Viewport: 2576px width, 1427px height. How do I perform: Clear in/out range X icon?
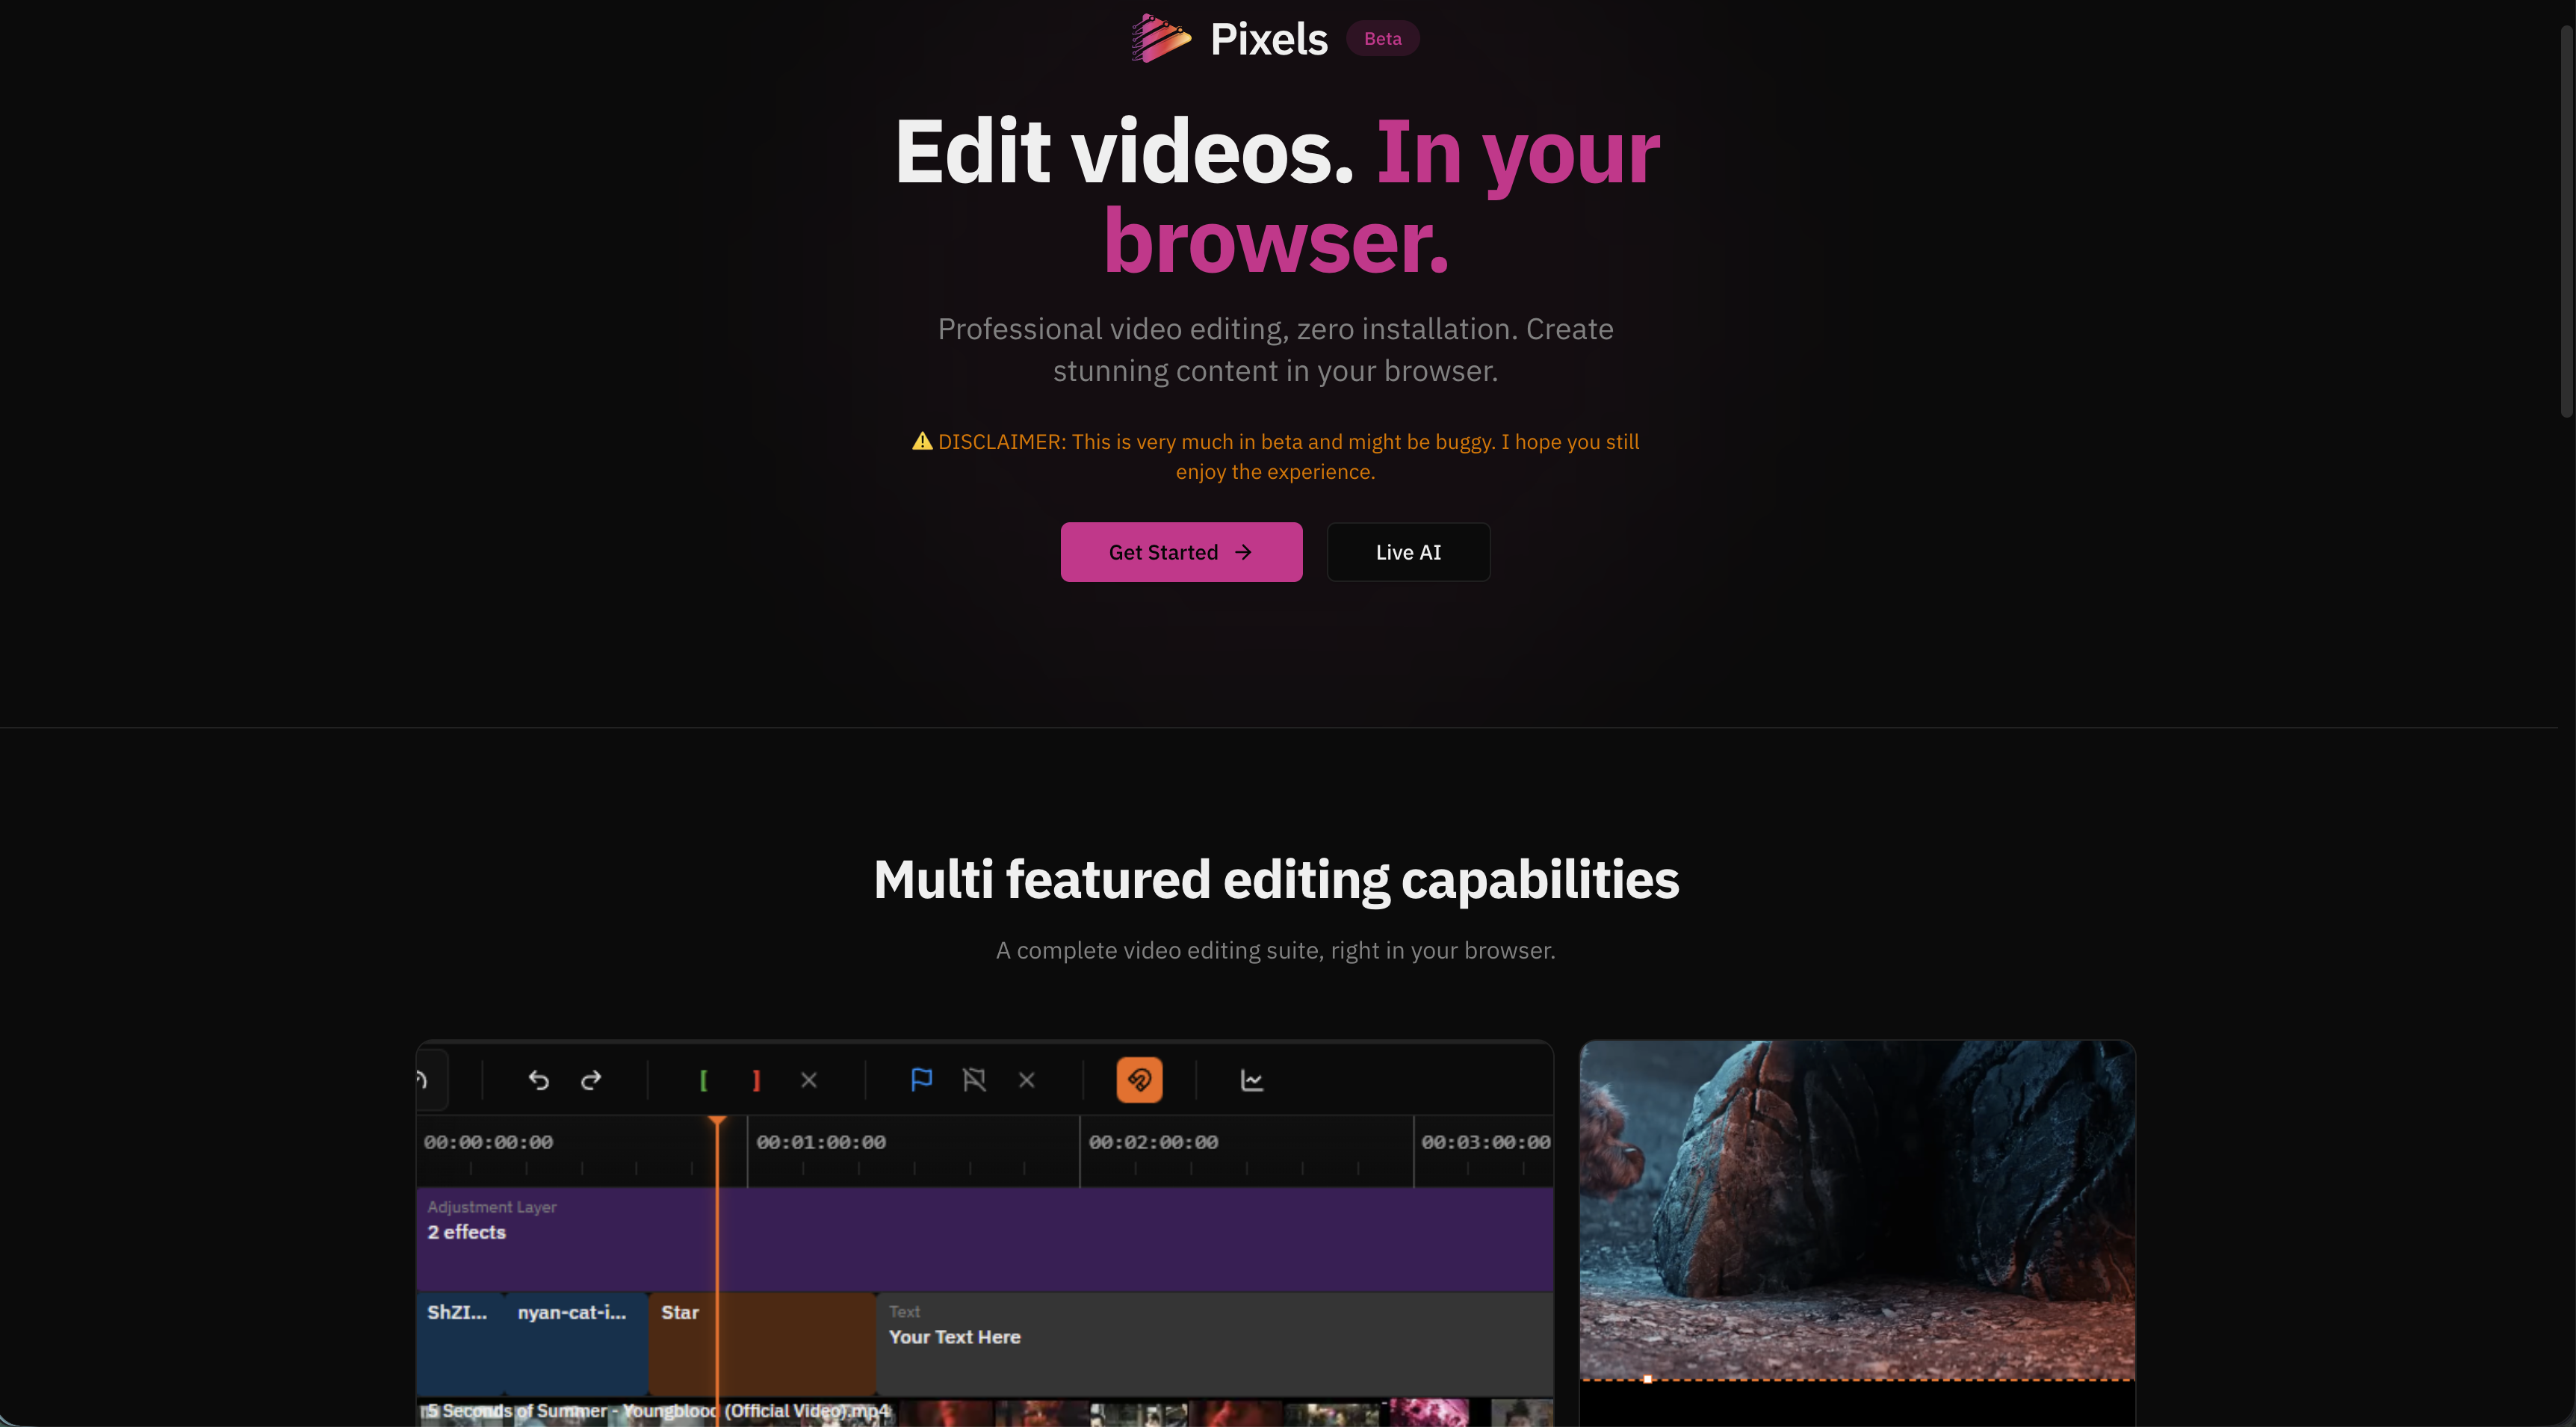click(809, 1080)
